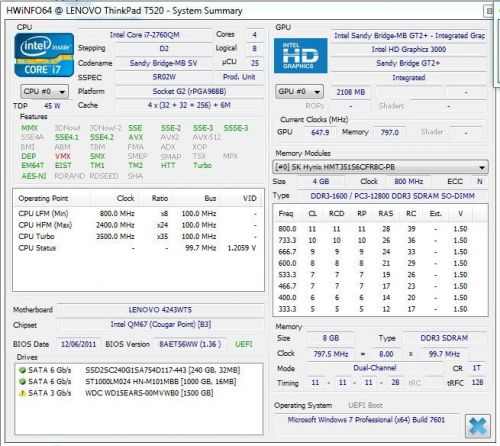Click the memory clock 797.5 MHz value

click(x=331, y=354)
